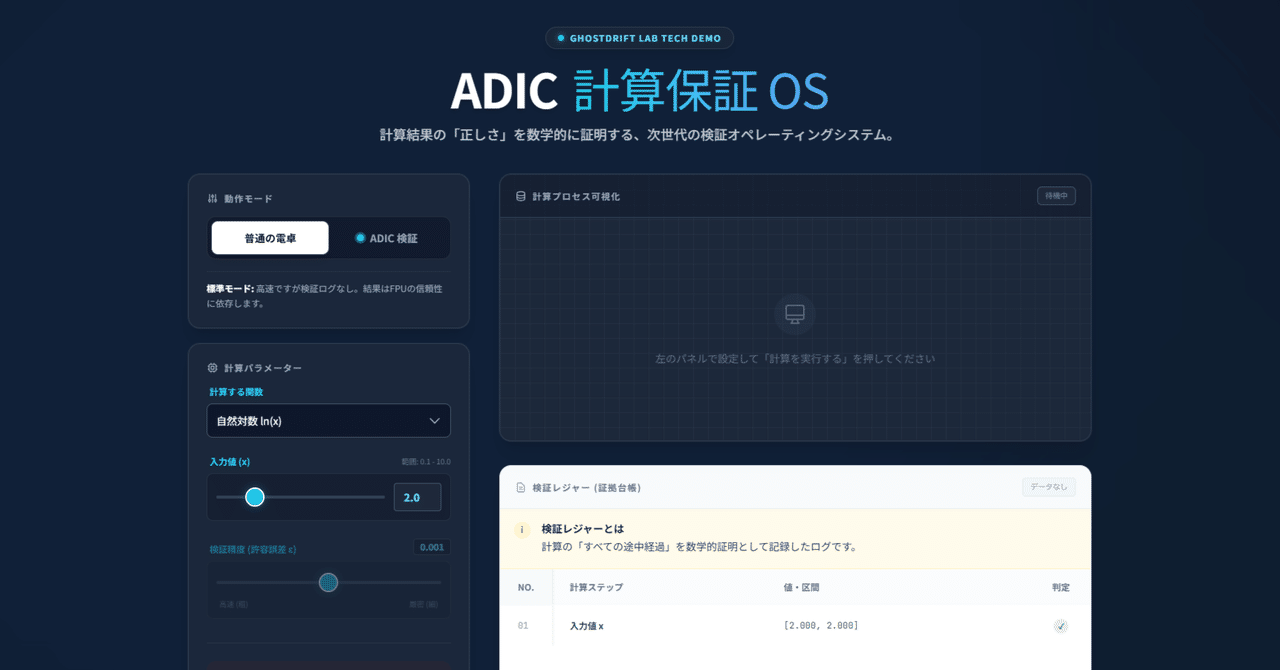
Task: Click the GHOSTDRIFT LAB TECH DEMO badge
Action: [639, 38]
